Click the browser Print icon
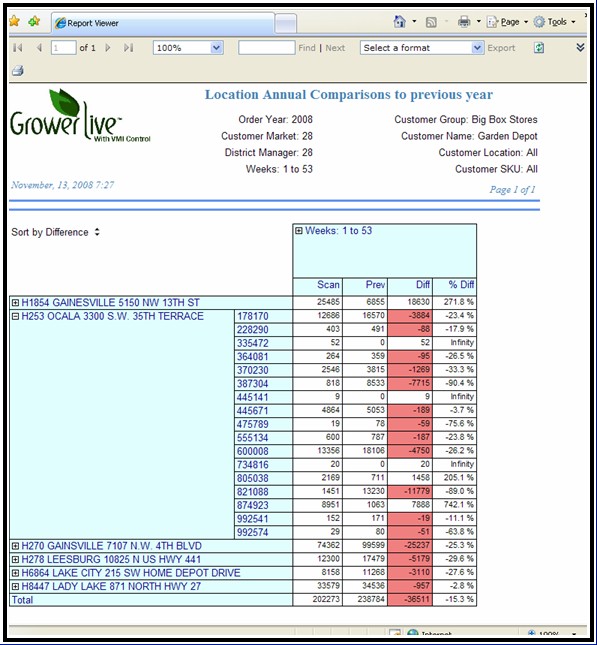The height and width of the screenshot is (645, 597). tap(464, 21)
